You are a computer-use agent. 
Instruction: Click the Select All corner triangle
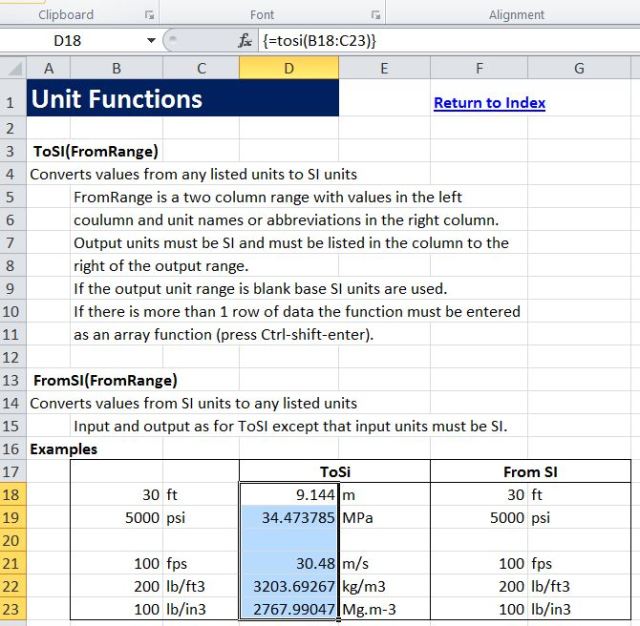13,68
